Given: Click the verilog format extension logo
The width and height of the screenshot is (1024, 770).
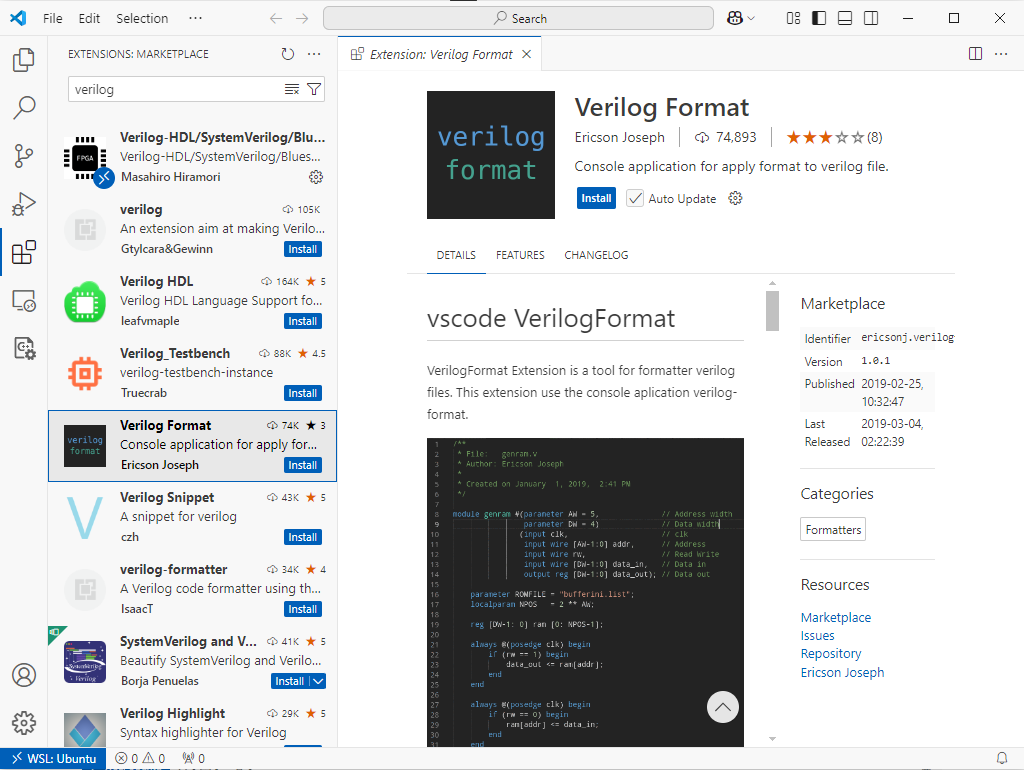Looking at the screenshot, I should tap(491, 155).
